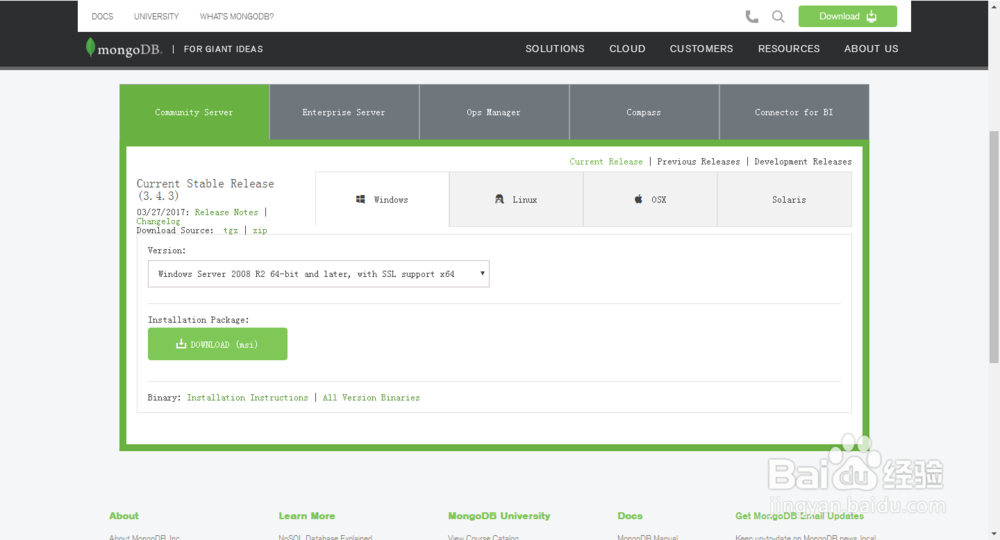1000x540 pixels.
Task: Open the search magnifier icon
Action: (x=778, y=17)
